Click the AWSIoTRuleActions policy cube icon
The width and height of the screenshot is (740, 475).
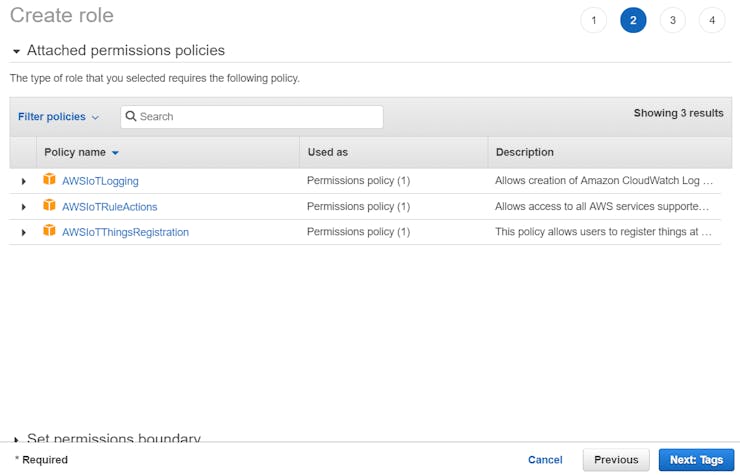coord(49,206)
